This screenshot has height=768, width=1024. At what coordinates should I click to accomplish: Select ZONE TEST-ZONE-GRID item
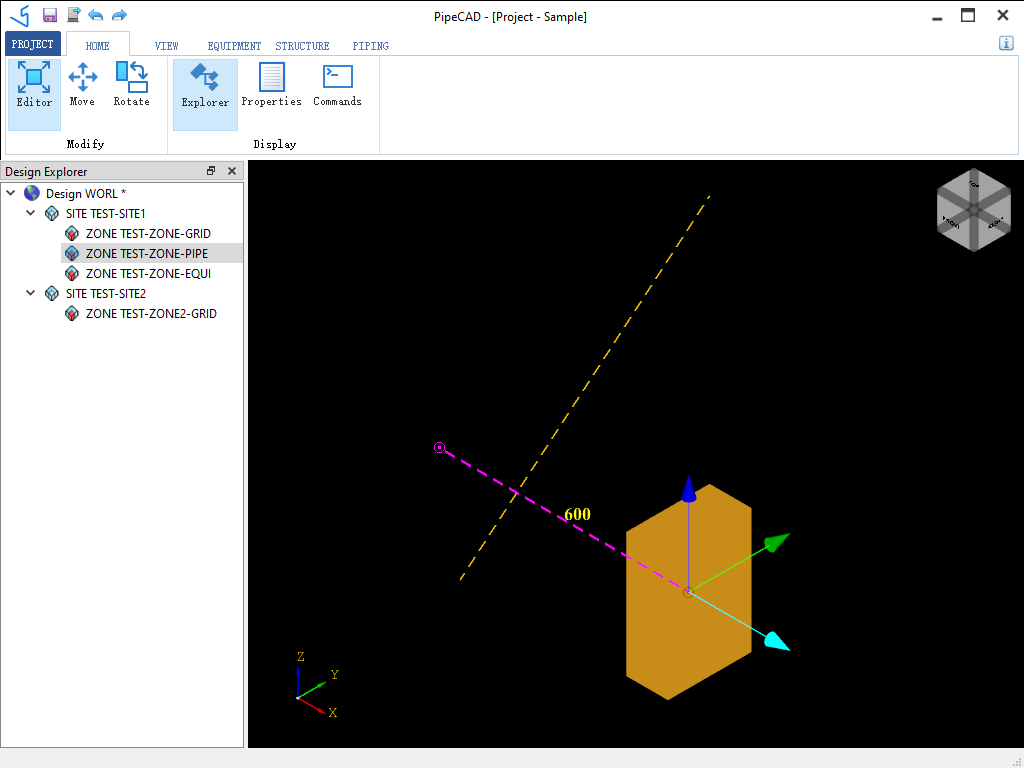[x=148, y=234]
